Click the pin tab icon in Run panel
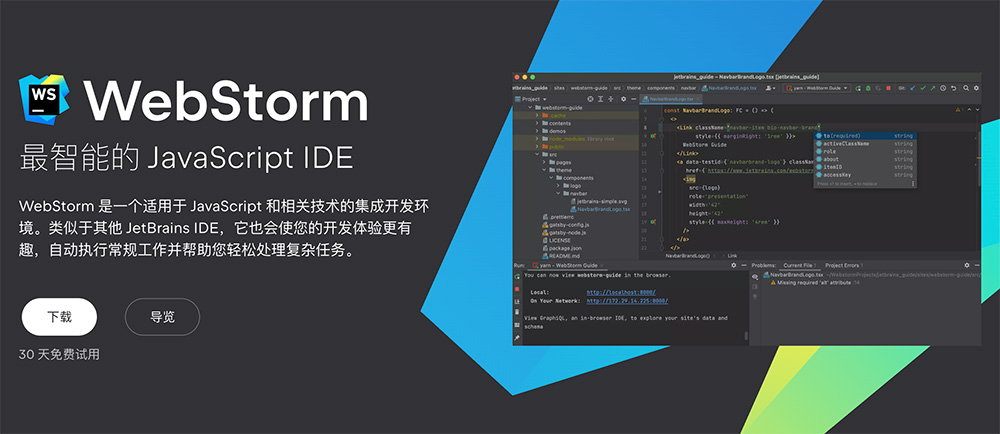Viewport: 1000px width, 434px height. (517, 338)
